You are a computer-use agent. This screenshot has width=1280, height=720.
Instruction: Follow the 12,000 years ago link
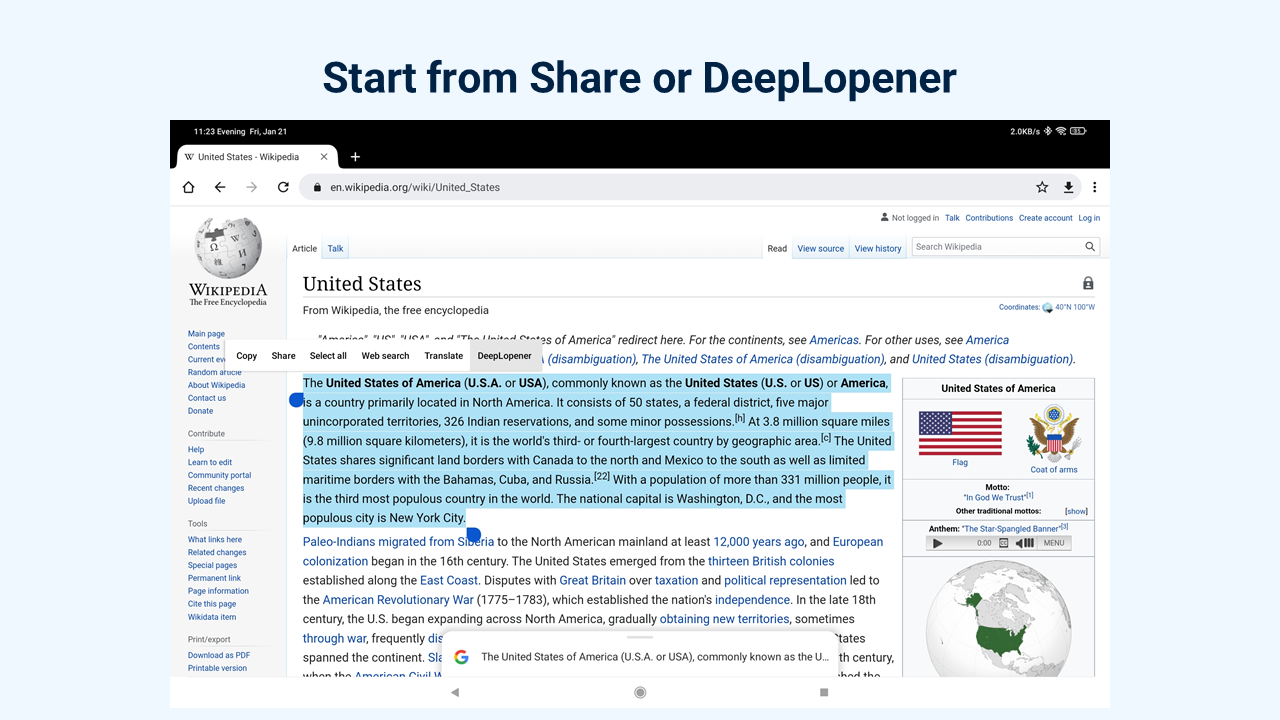[758, 542]
